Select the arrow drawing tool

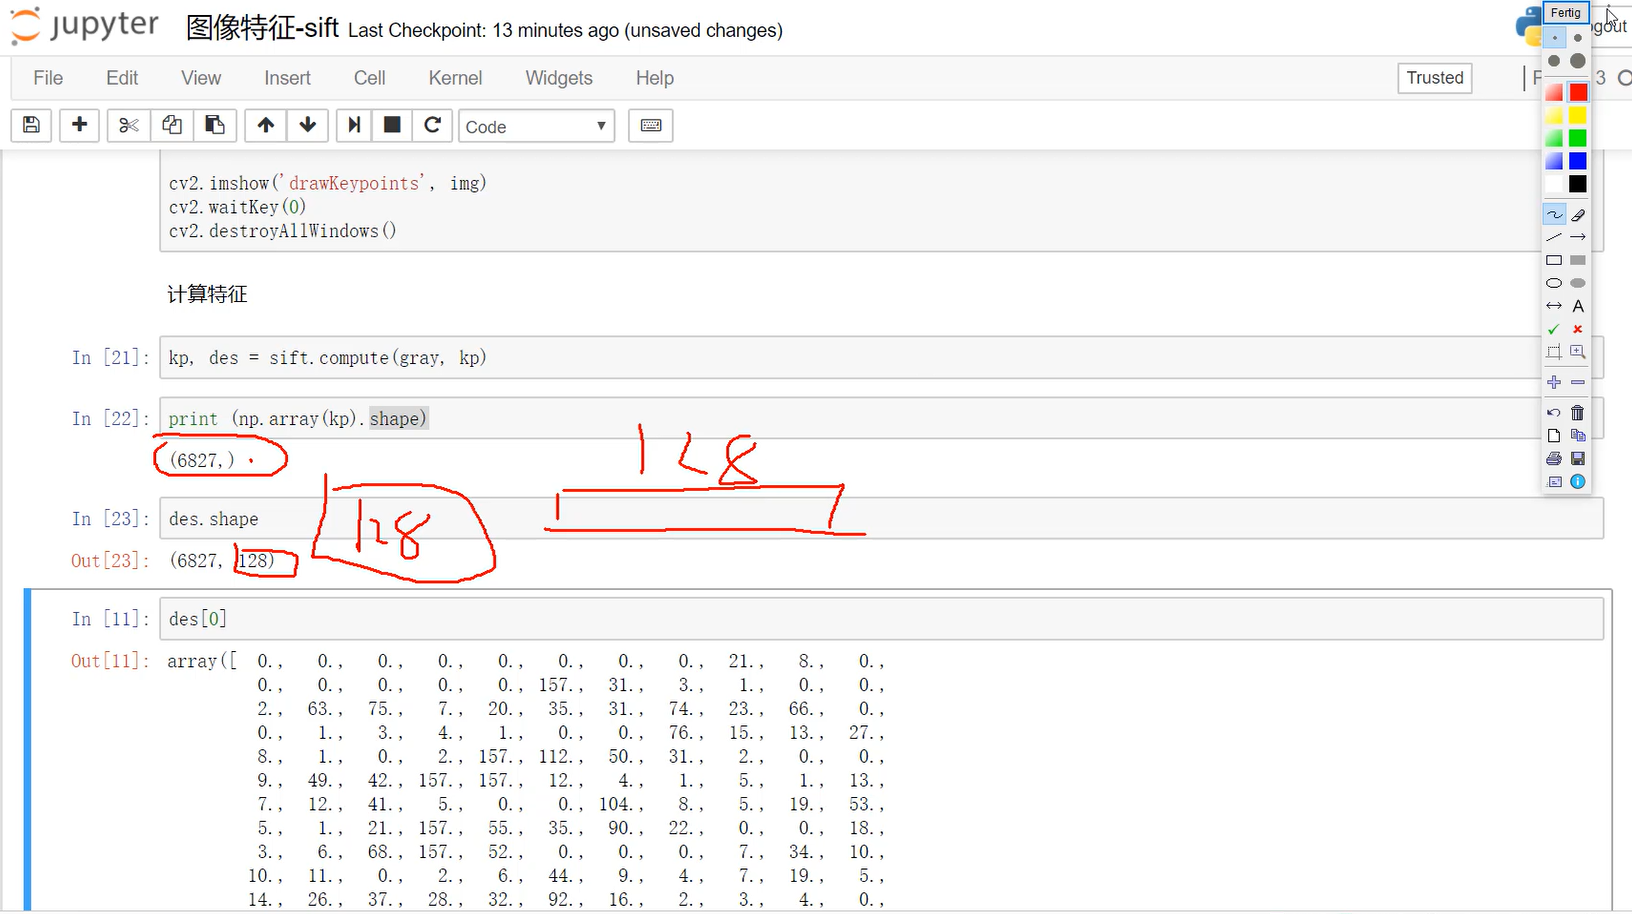point(1578,237)
